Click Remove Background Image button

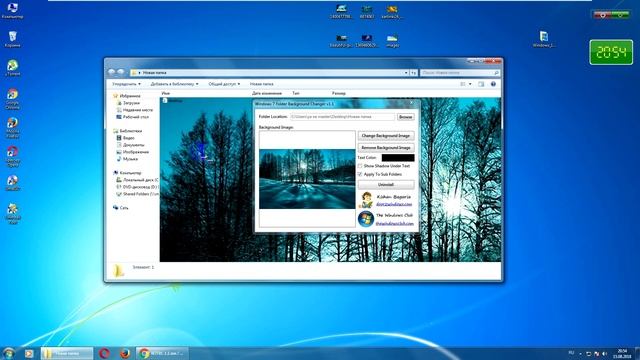tap(386, 147)
